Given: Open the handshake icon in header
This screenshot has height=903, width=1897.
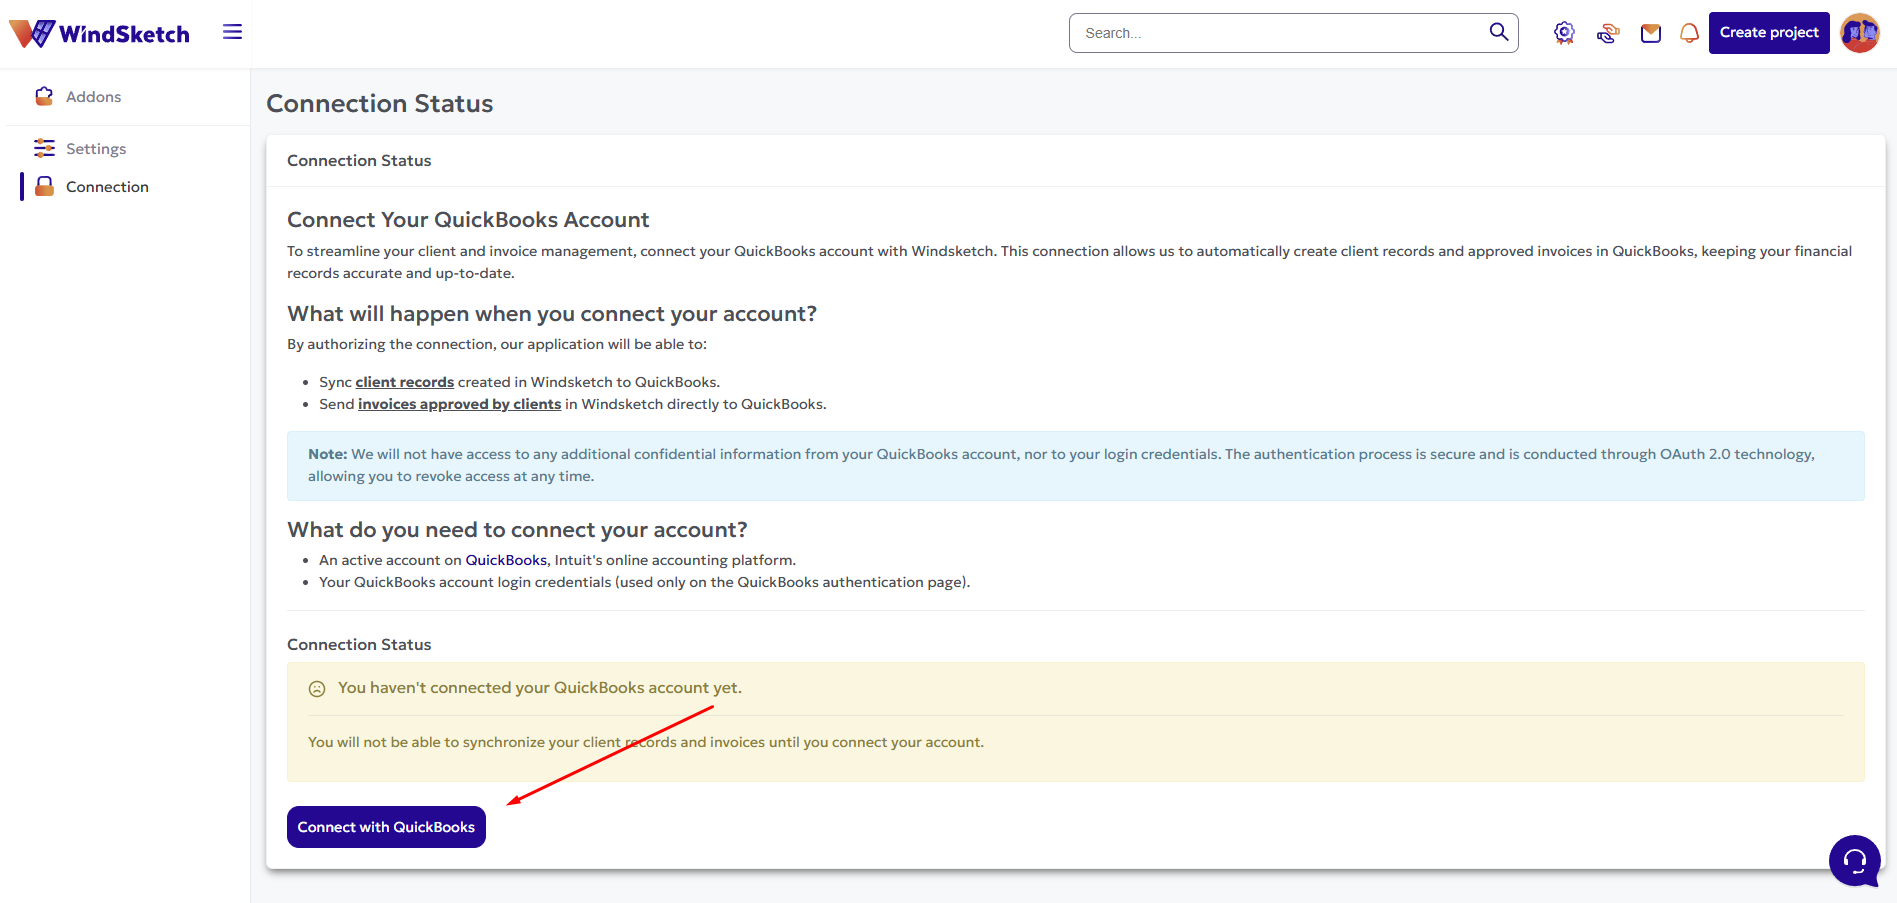Looking at the screenshot, I should tap(1608, 34).
